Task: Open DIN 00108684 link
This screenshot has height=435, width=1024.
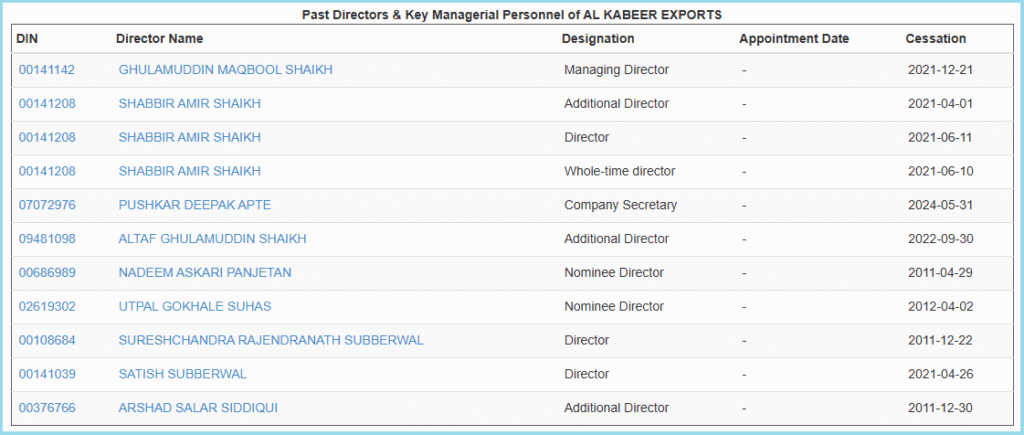Action: (47, 340)
